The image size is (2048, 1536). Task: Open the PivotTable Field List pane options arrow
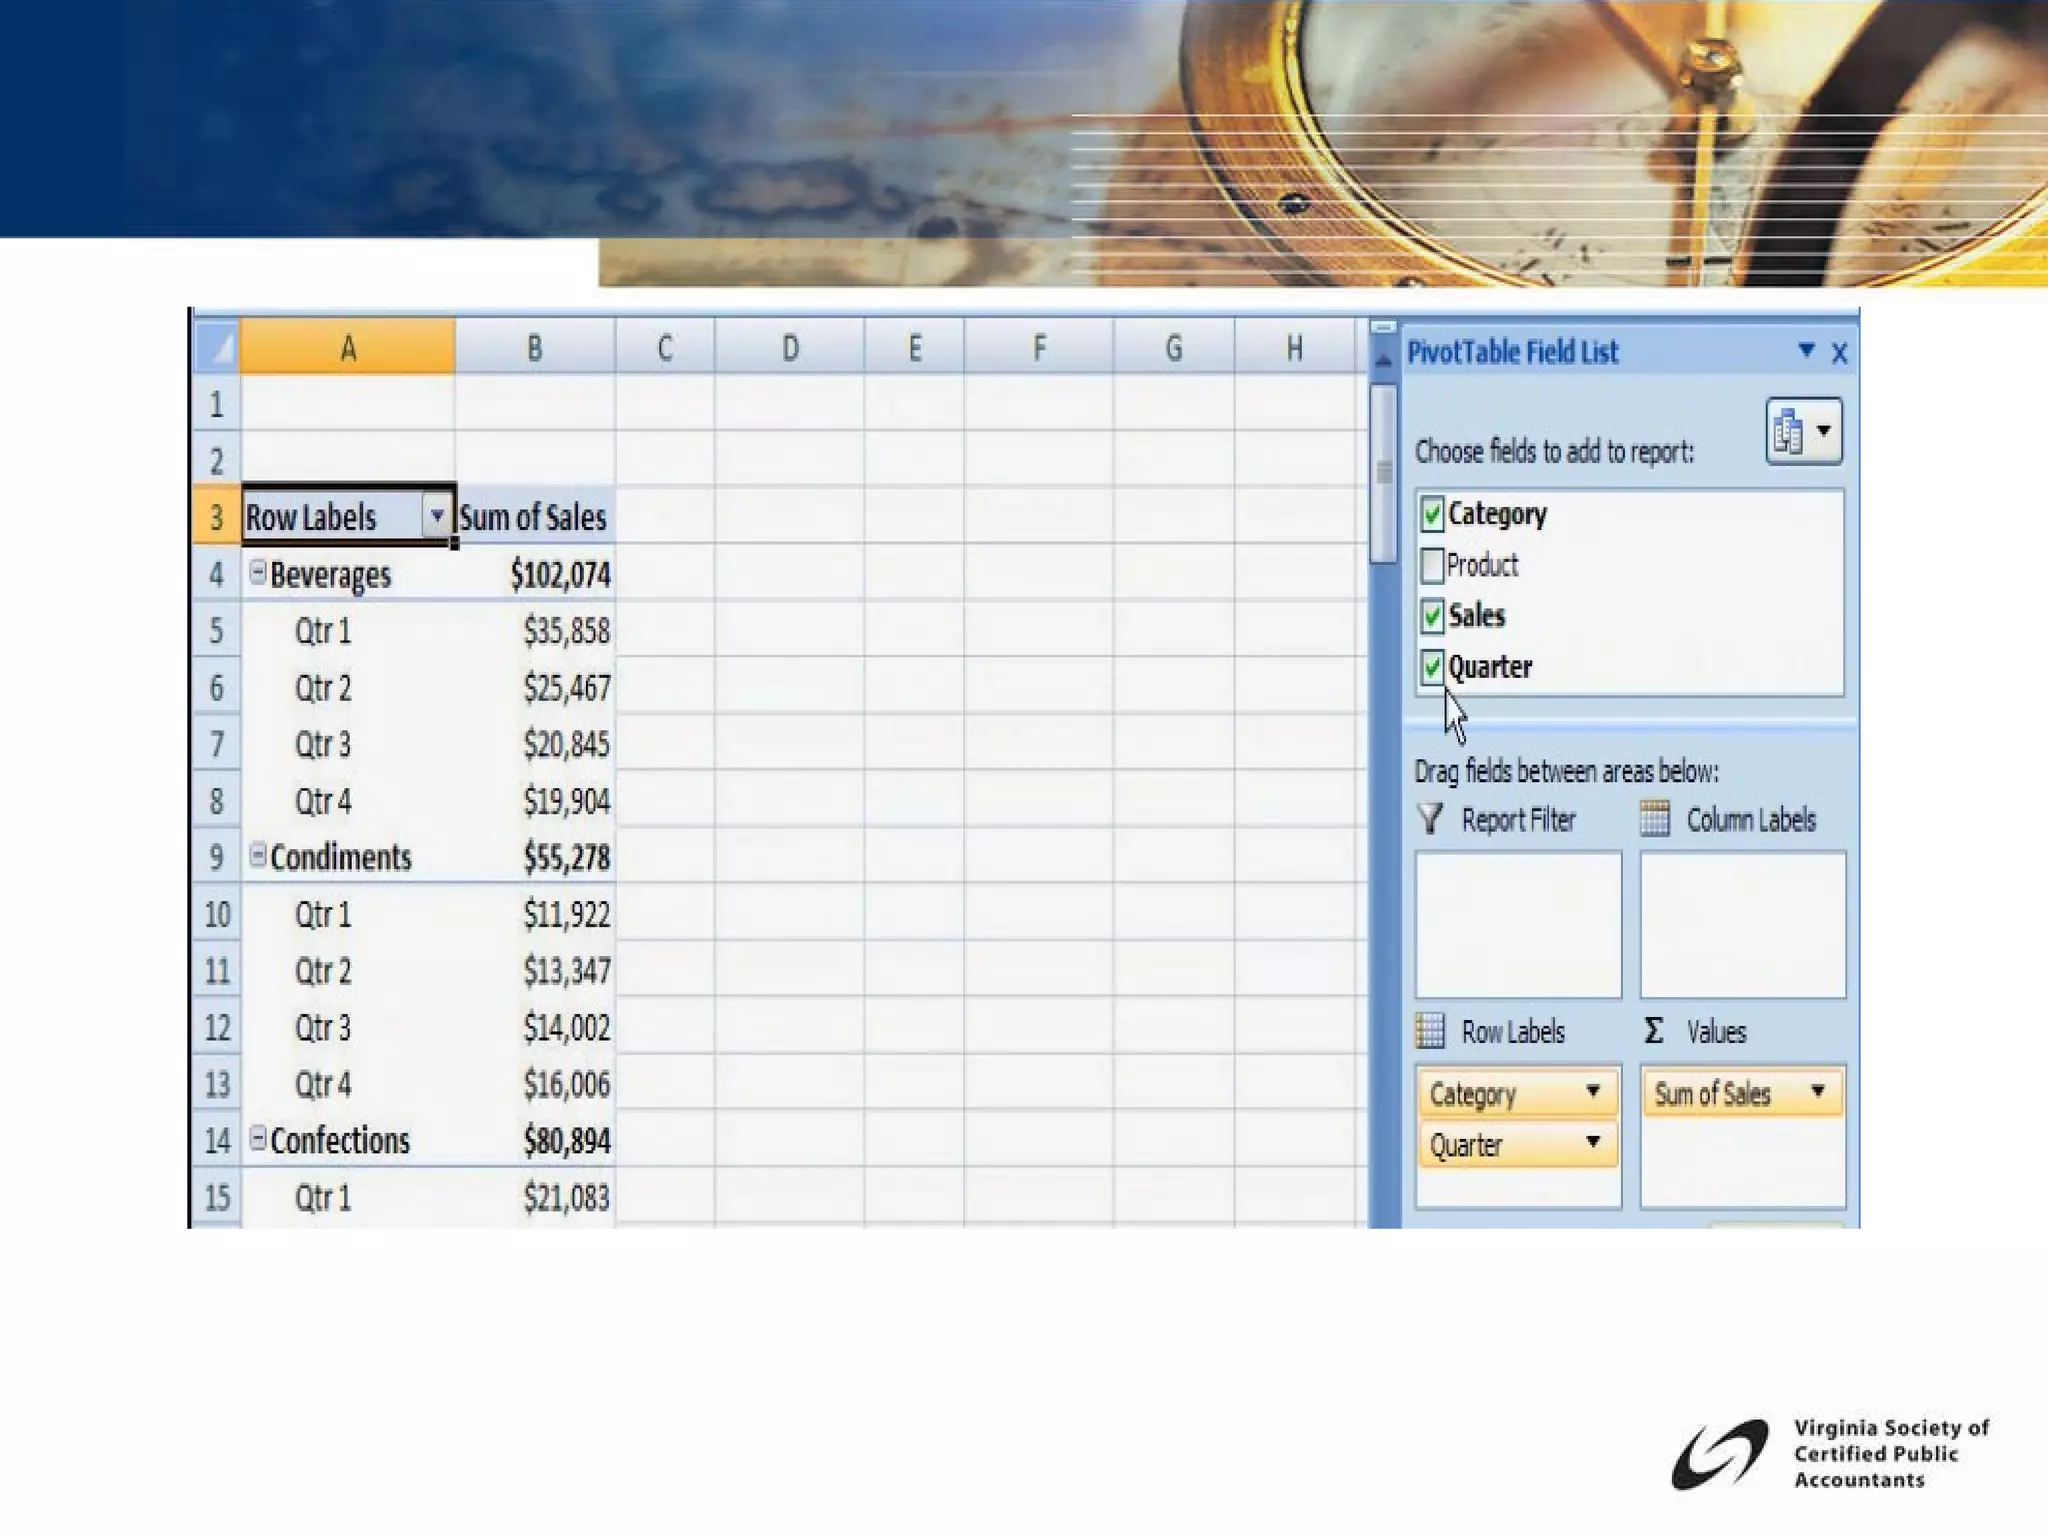click(1806, 350)
